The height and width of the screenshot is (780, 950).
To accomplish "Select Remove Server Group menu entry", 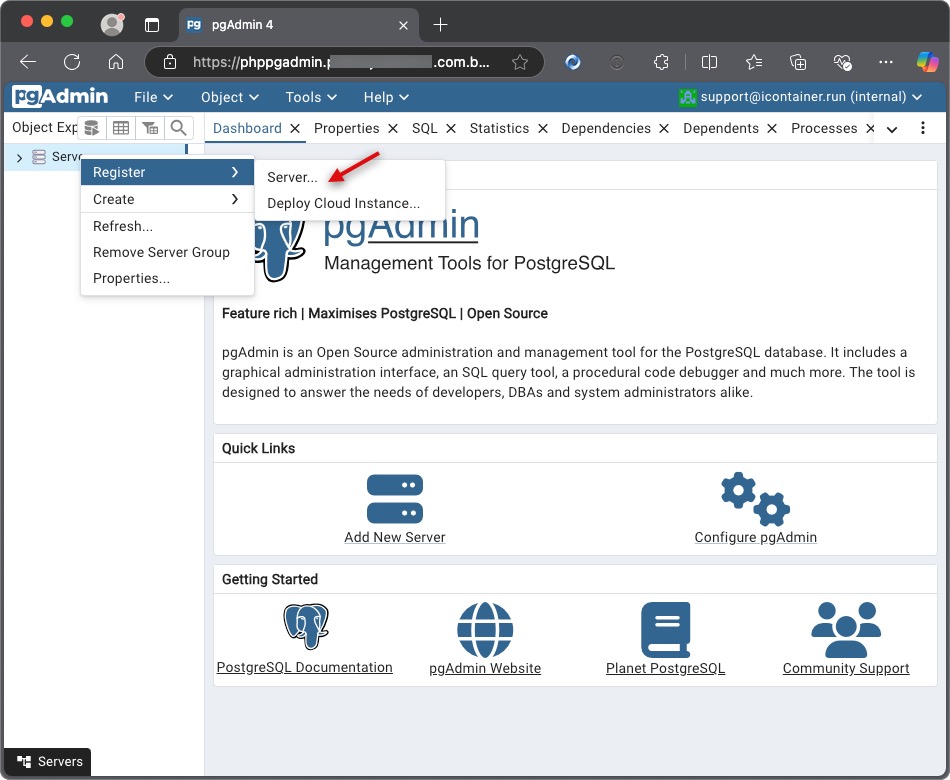I will (167, 252).
